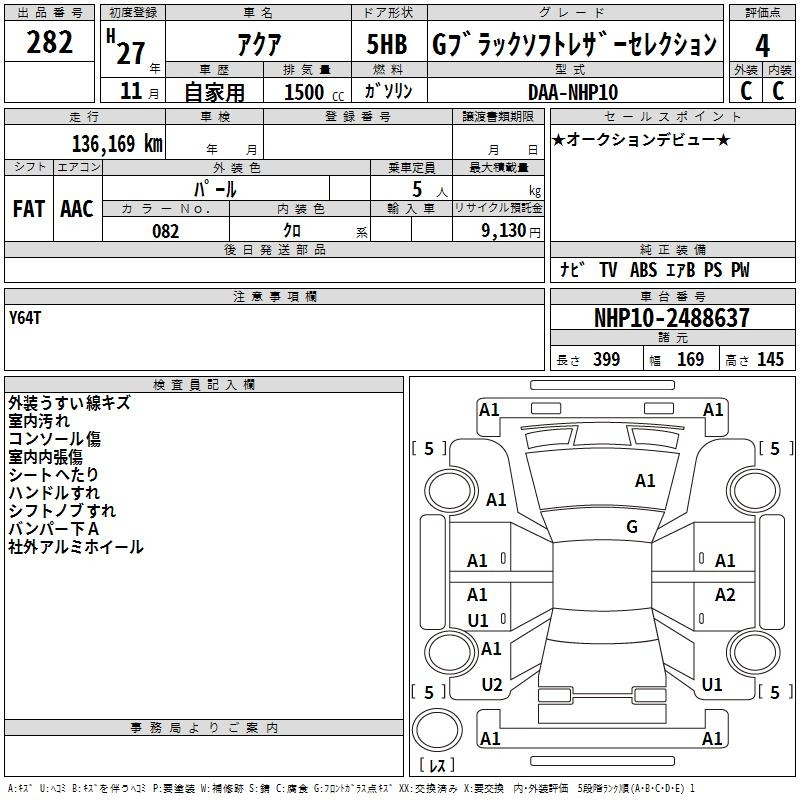
Task: Select the inspector note バンパー下A
Action: point(54,529)
